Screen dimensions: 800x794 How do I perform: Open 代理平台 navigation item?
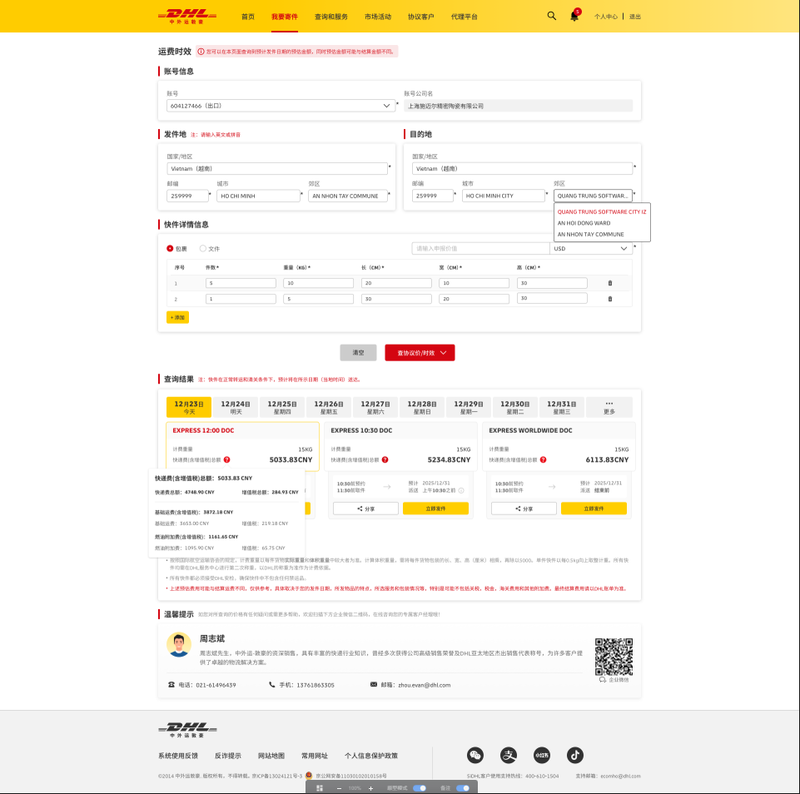(464, 17)
